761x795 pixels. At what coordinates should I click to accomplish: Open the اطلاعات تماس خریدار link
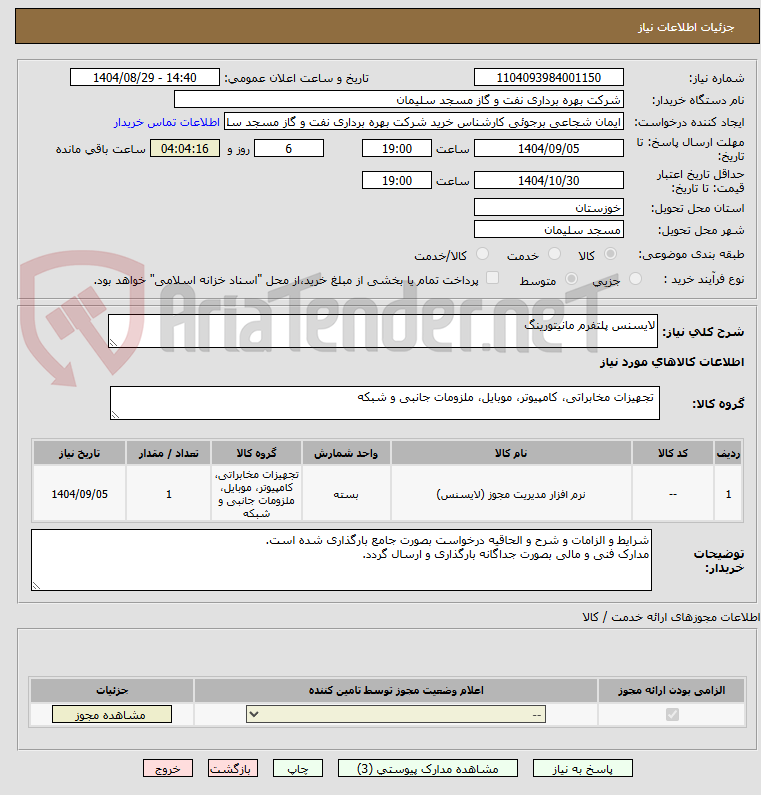[x=167, y=122]
